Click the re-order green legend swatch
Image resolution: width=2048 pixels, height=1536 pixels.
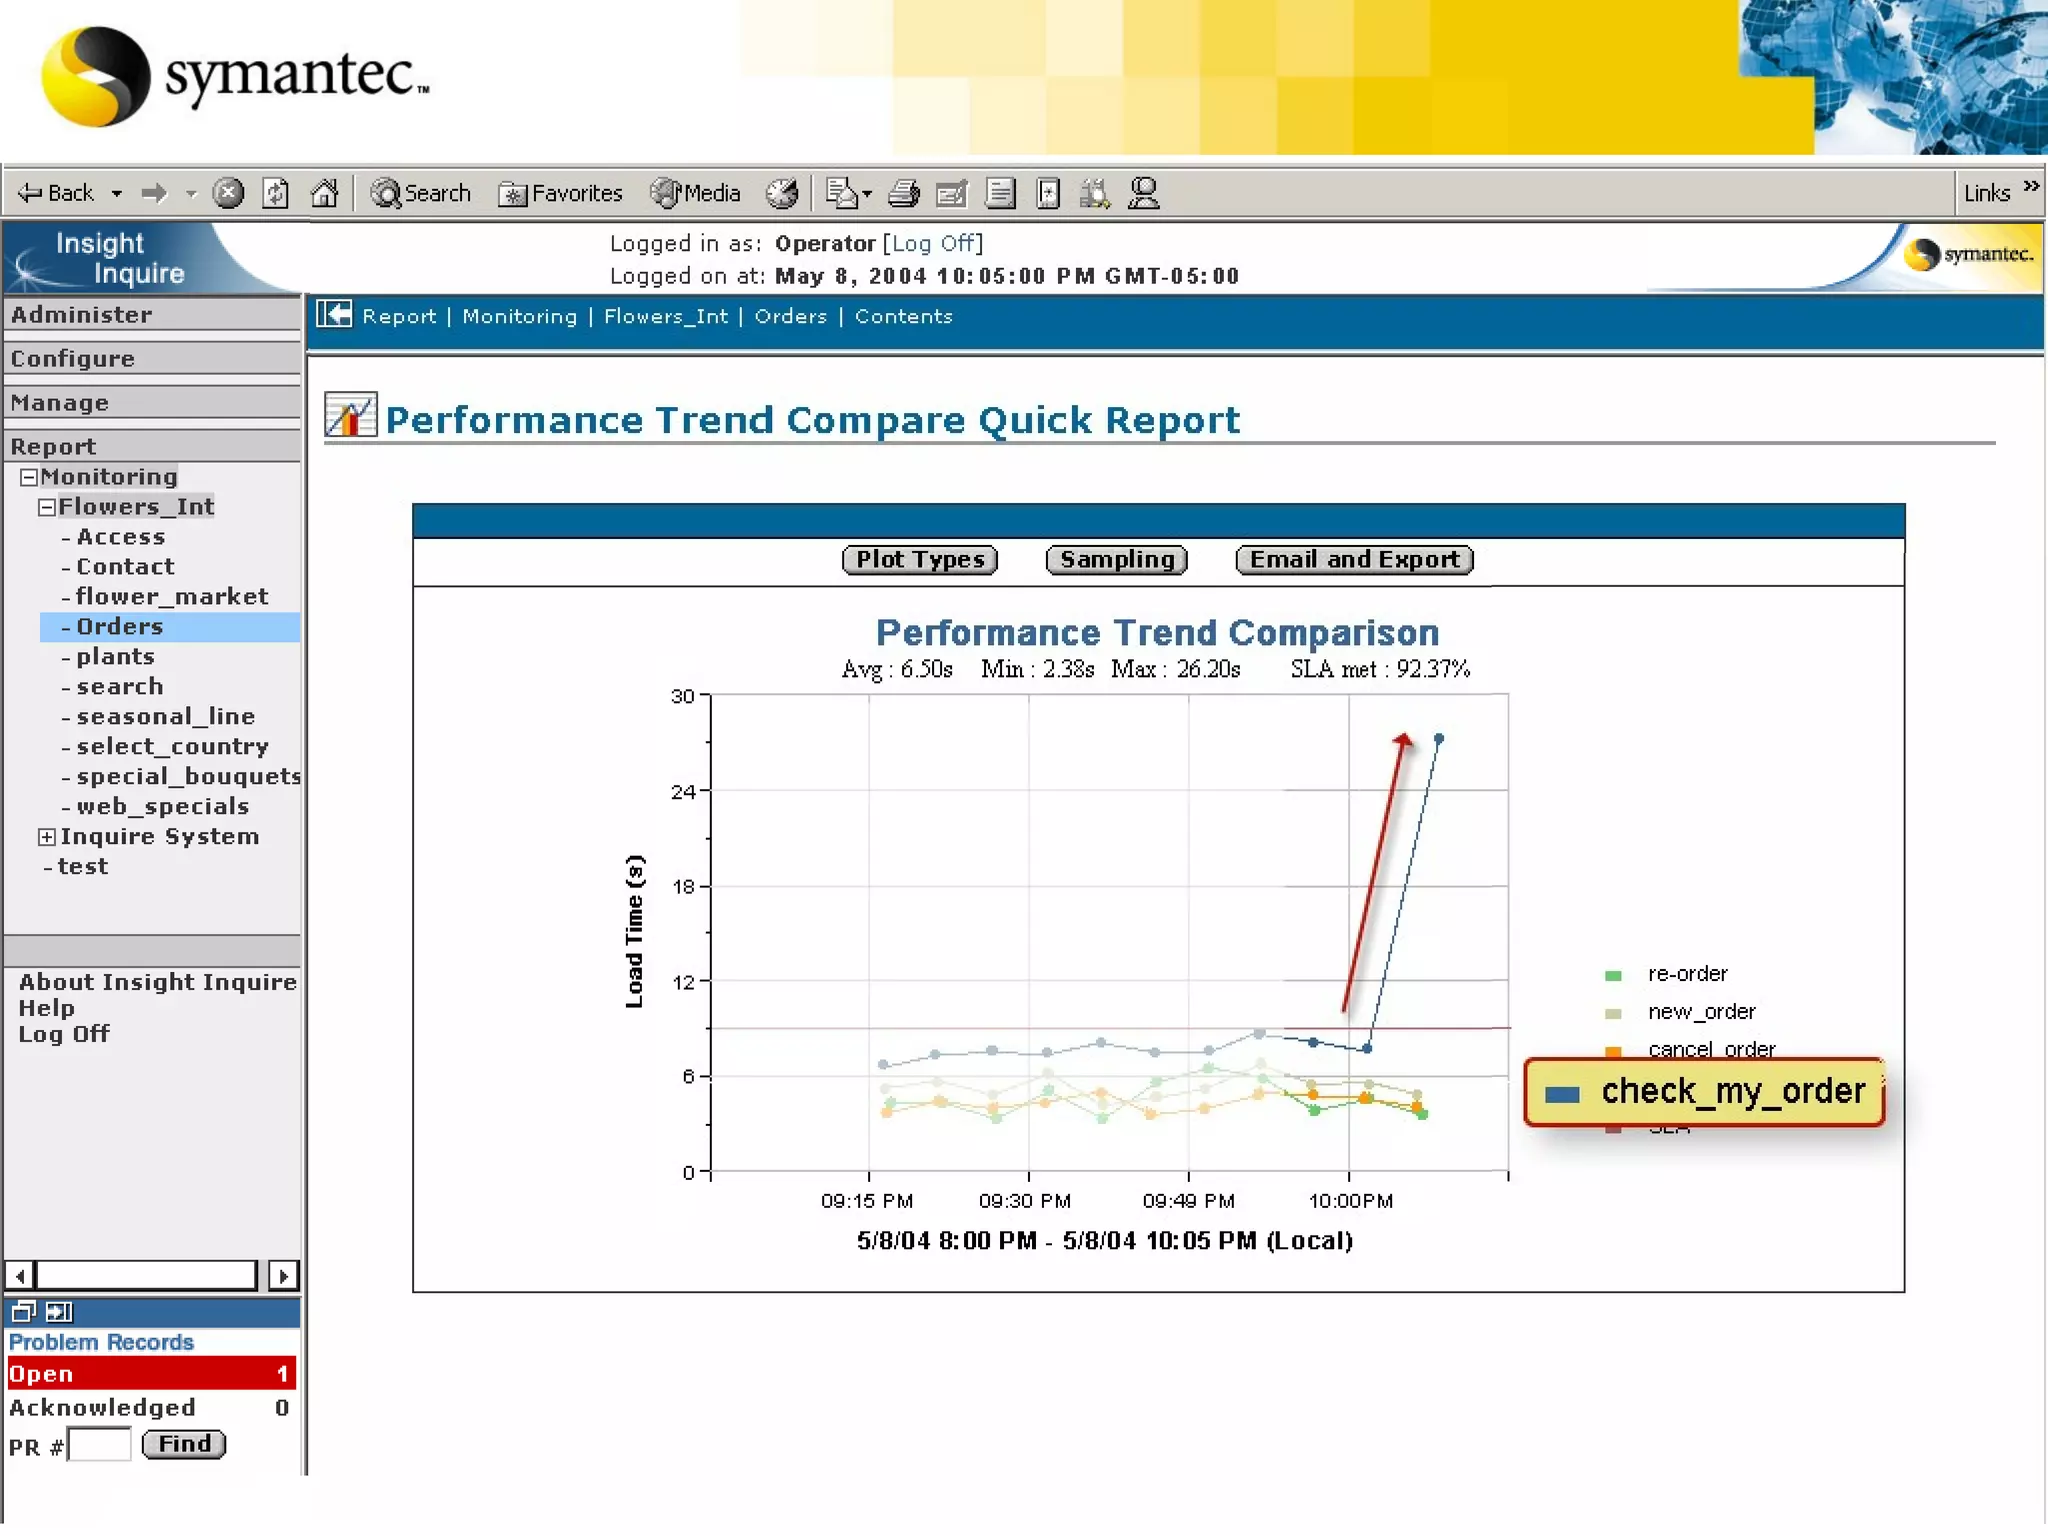pyautogui.click(x=1612, y=976)
